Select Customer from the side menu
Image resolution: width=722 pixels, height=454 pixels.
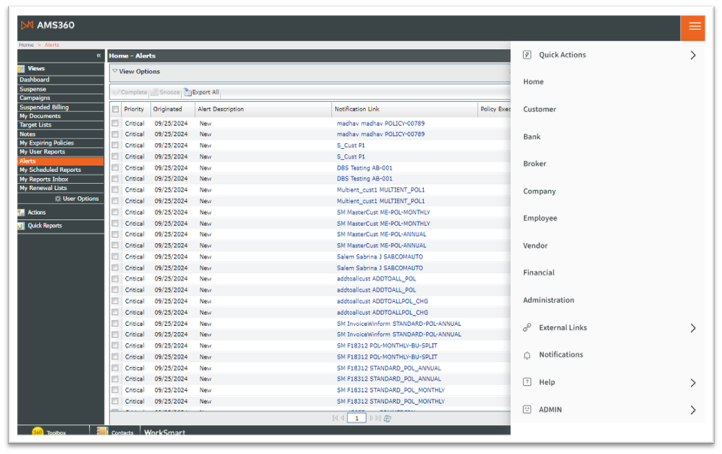(x=539, y=109)
